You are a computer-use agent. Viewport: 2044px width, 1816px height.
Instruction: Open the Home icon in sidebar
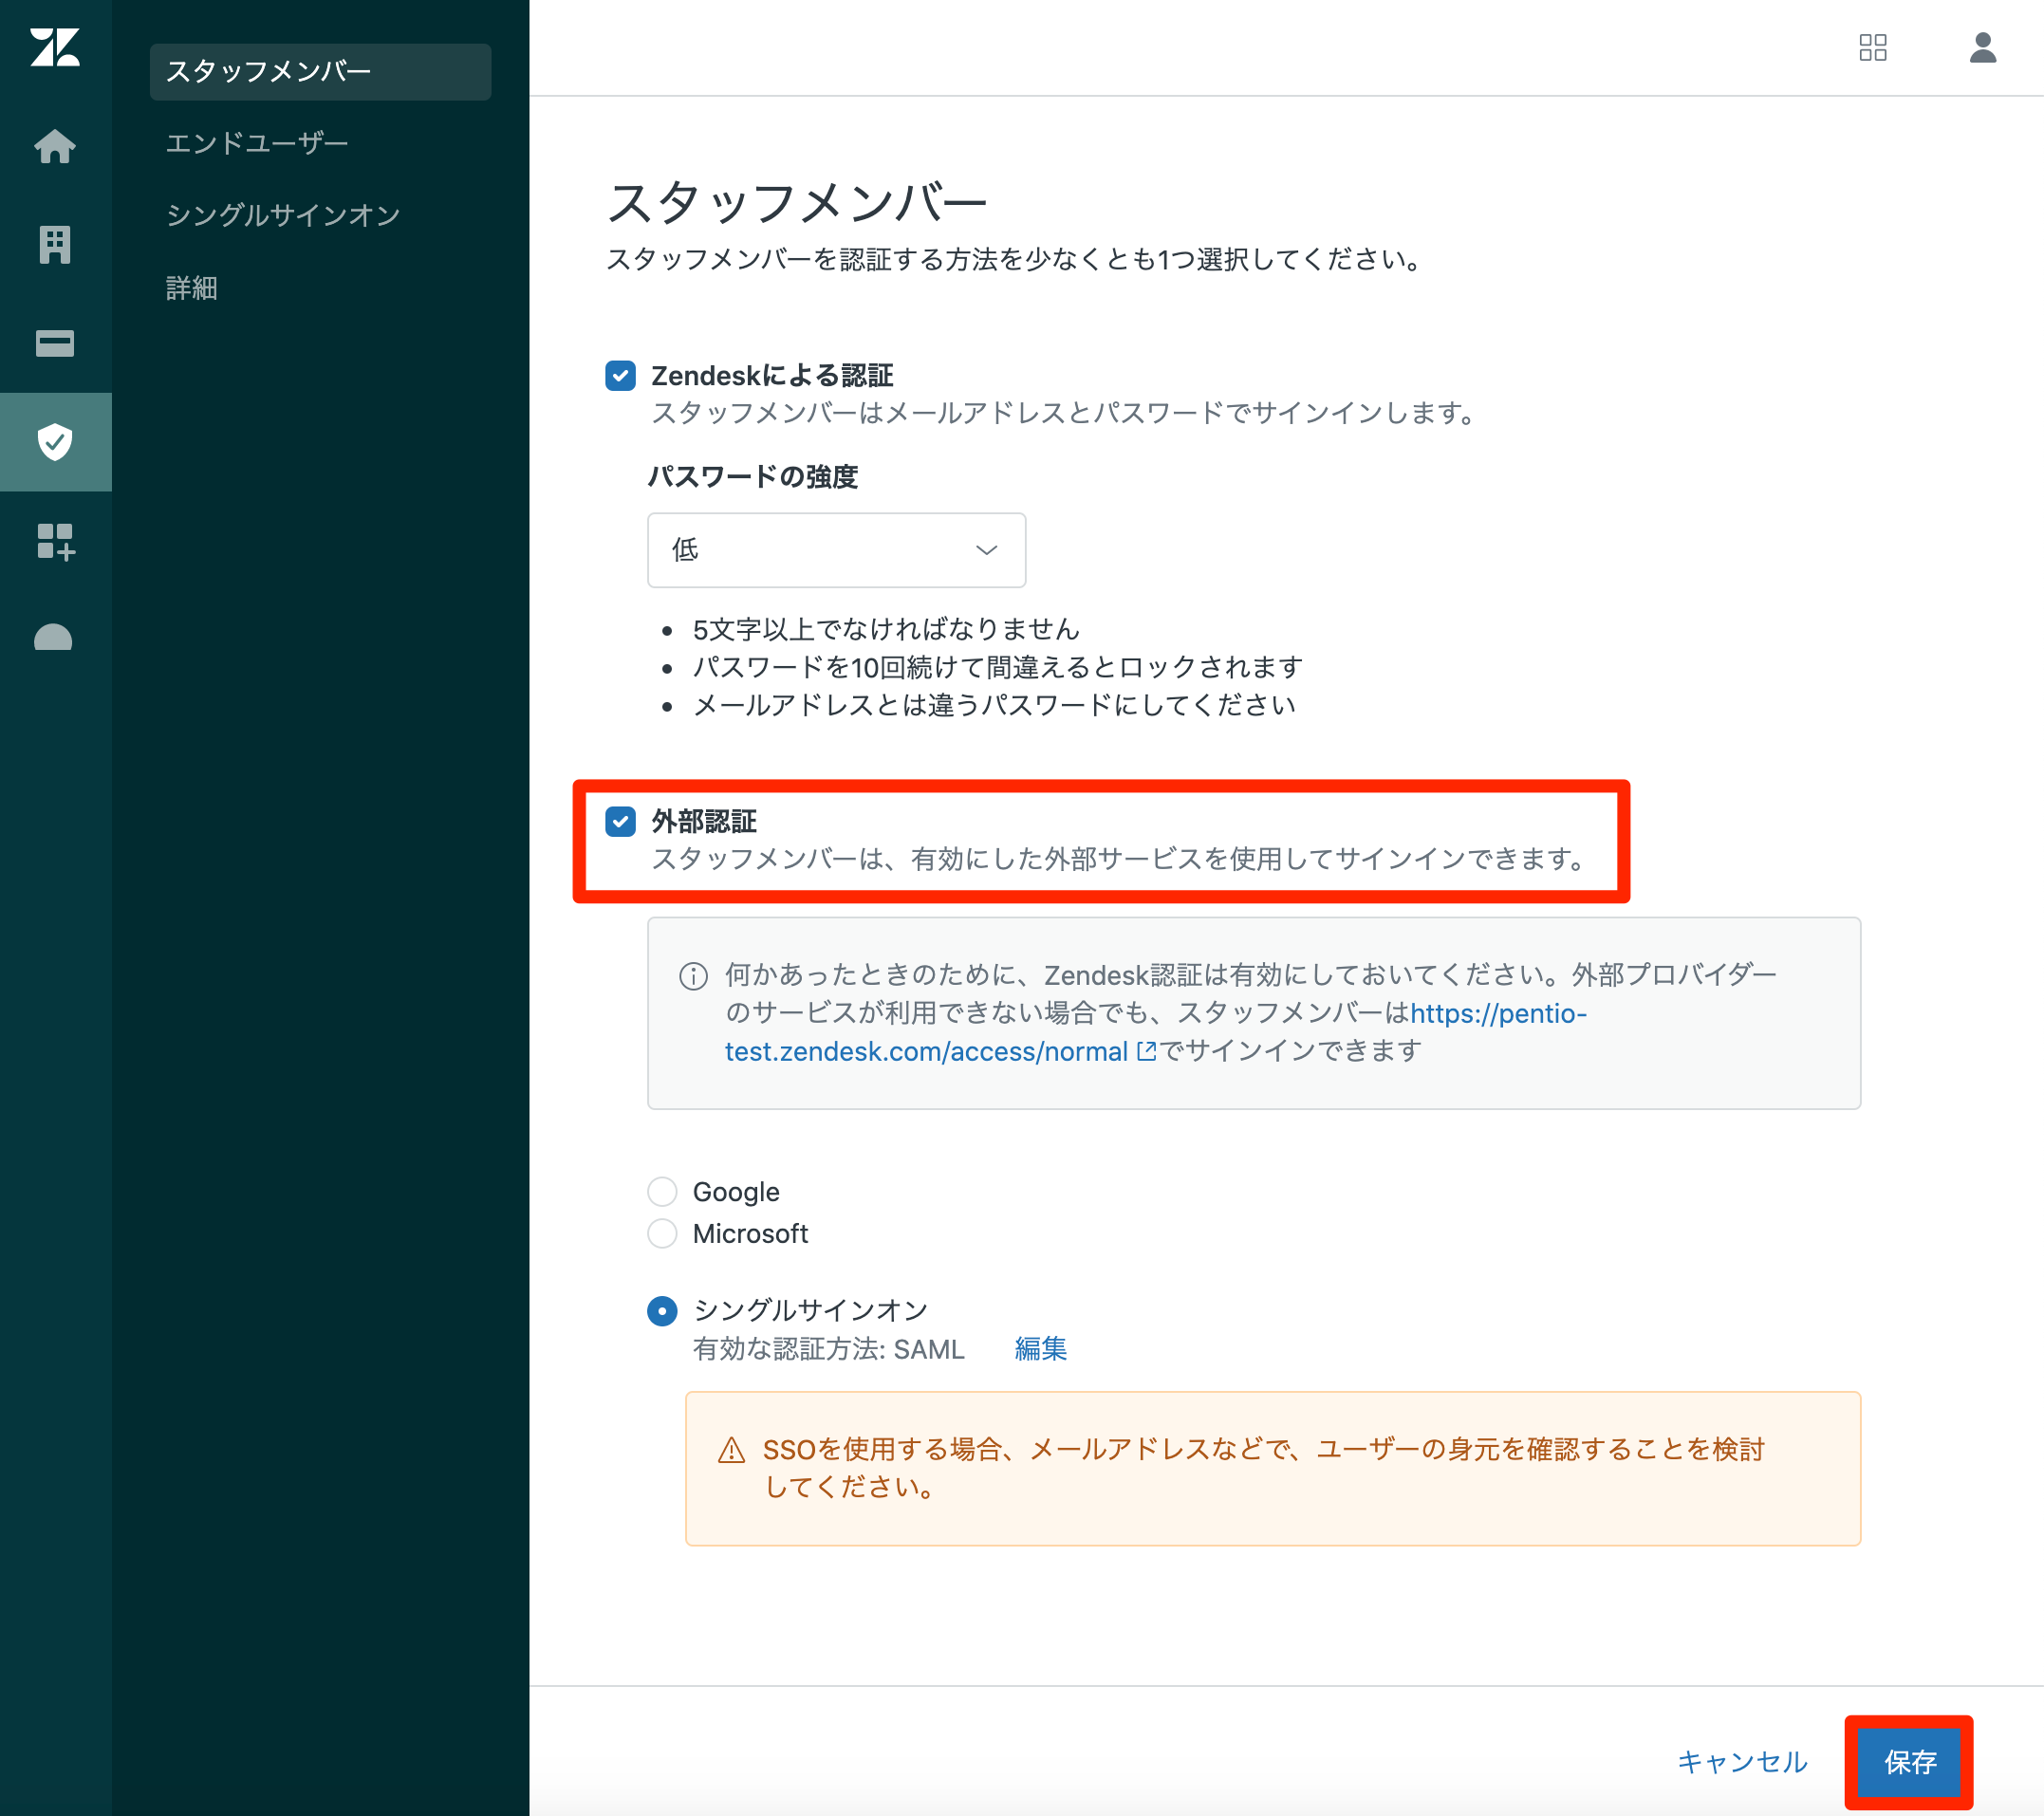click(55, 146)
